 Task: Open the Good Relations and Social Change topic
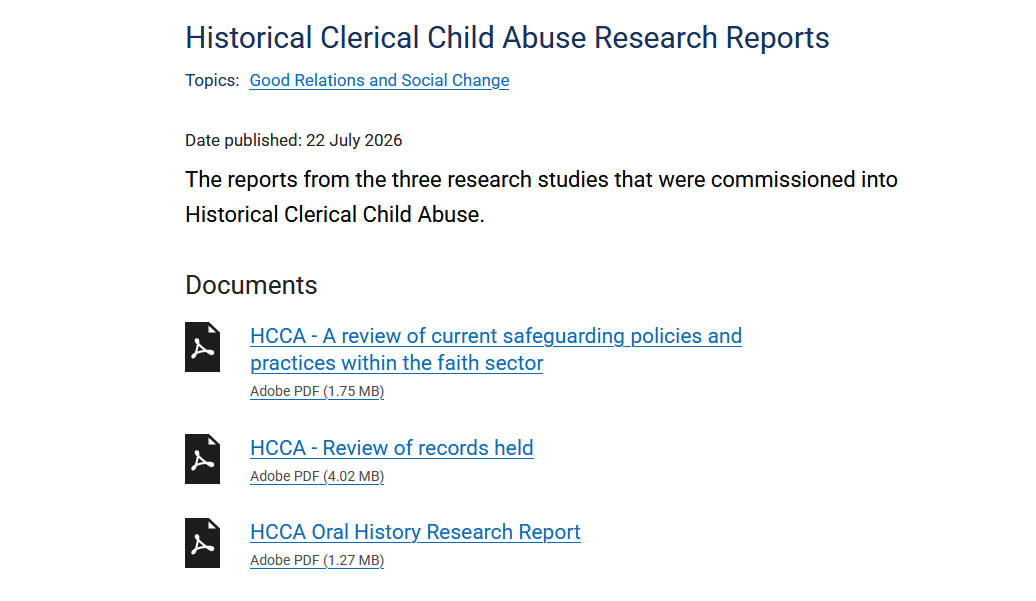[x=379, y=81]
